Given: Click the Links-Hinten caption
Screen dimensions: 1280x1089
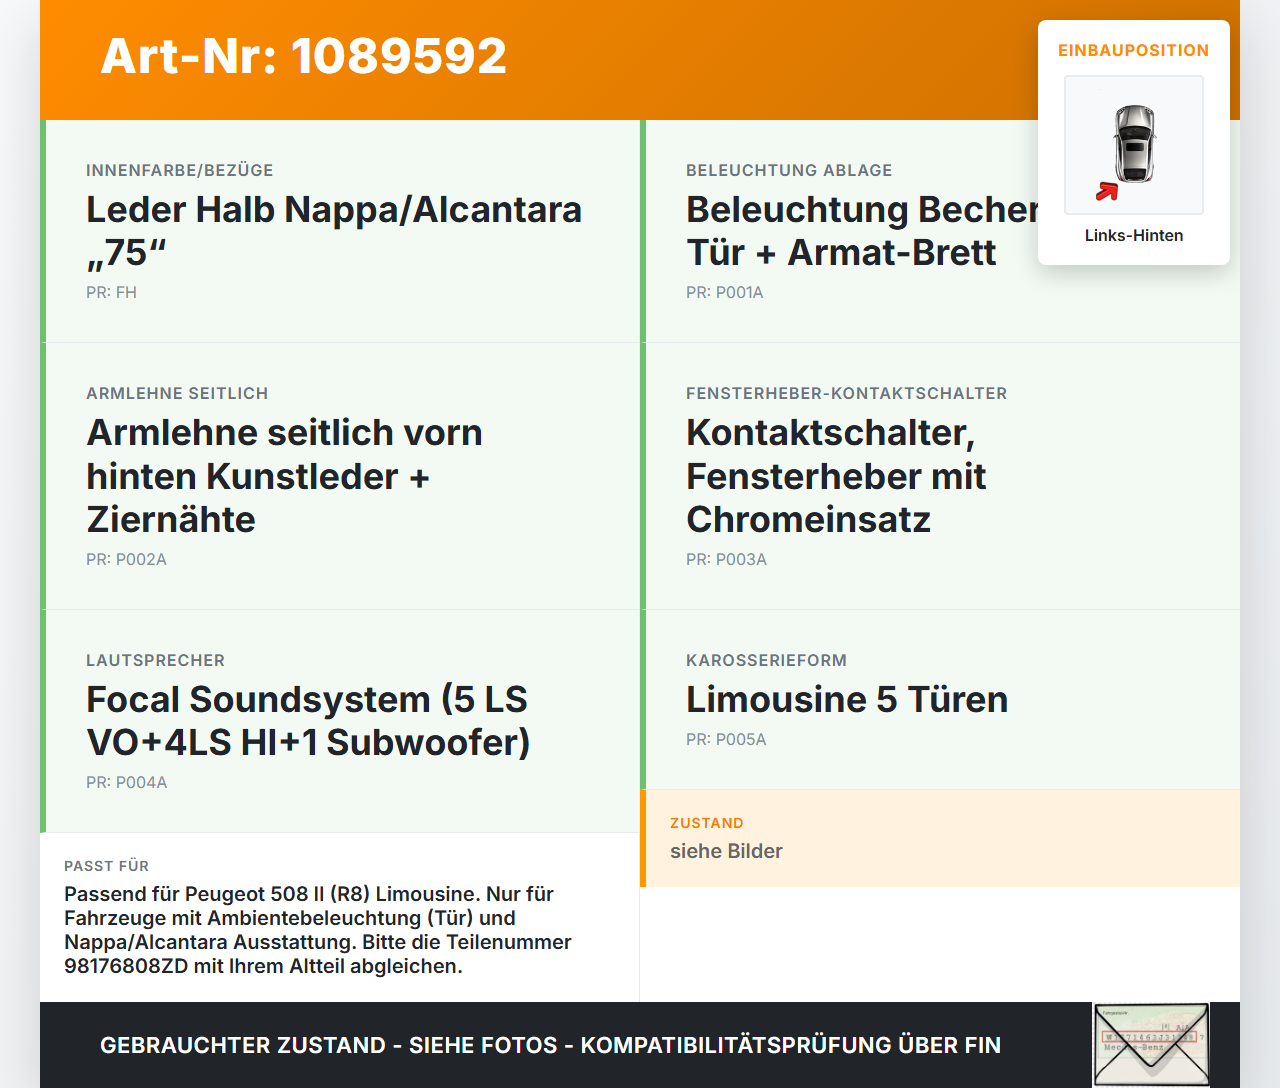Looking at the screenshot, I should click(1134, 235).
